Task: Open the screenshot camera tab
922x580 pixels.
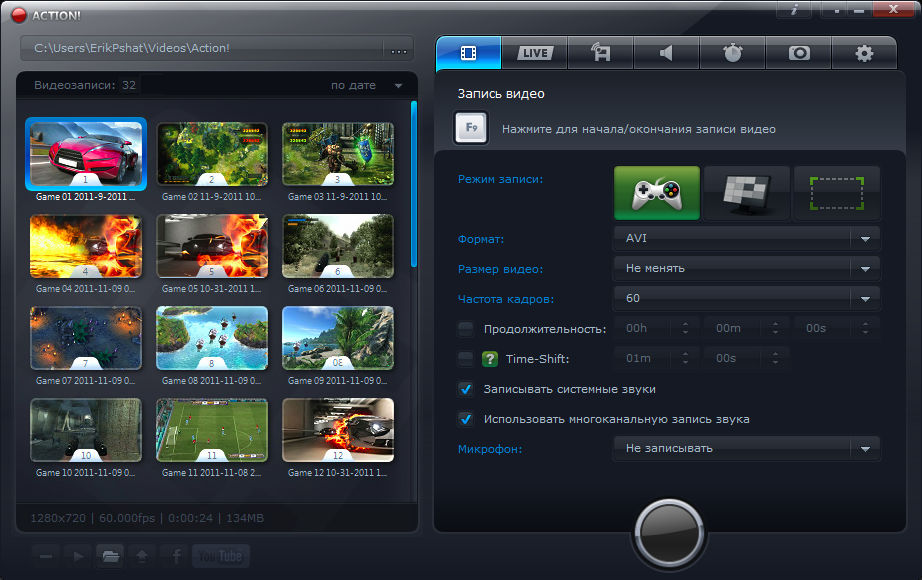Action: 799,53
